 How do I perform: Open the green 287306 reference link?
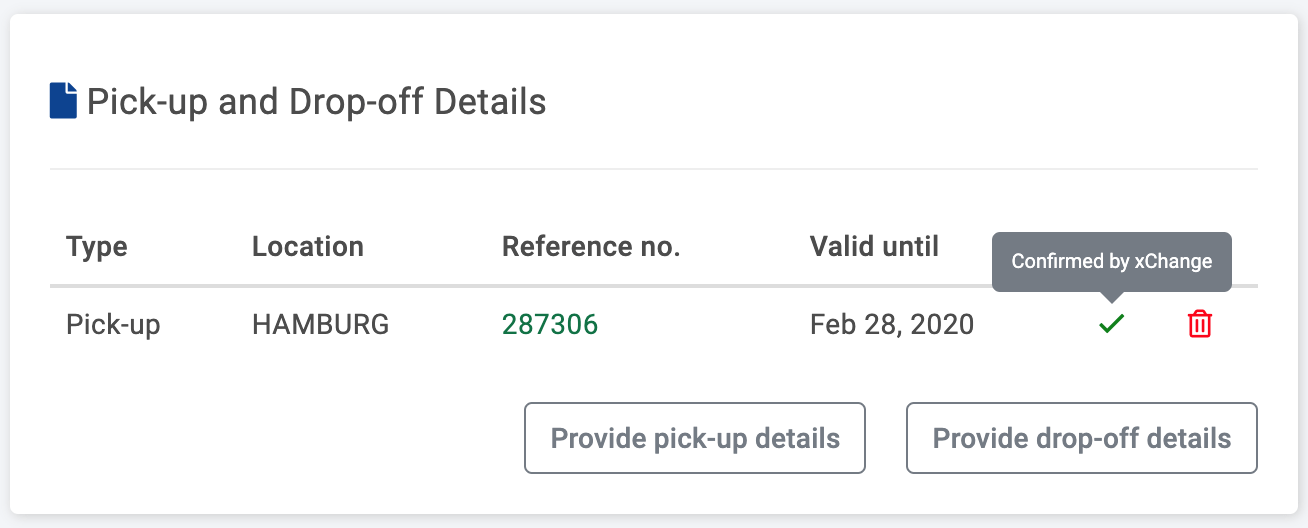550,325
